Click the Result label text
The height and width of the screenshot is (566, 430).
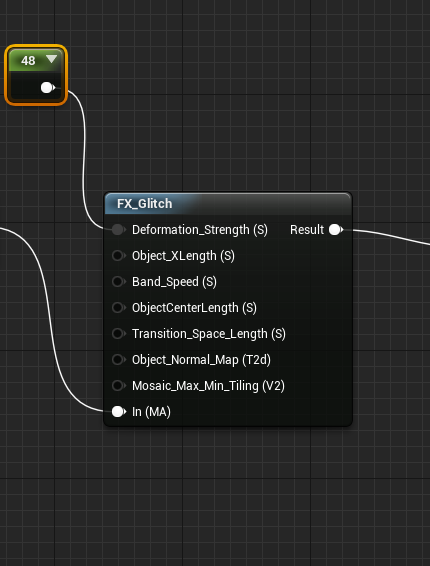click(307, 230)
